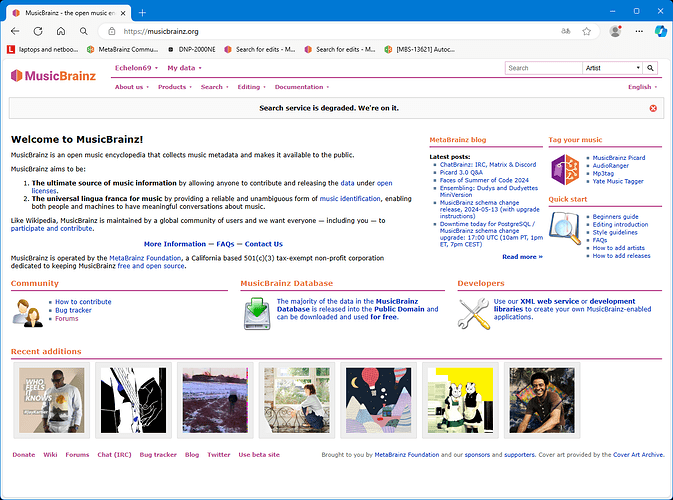Click the Community people icon

(27, 313)
